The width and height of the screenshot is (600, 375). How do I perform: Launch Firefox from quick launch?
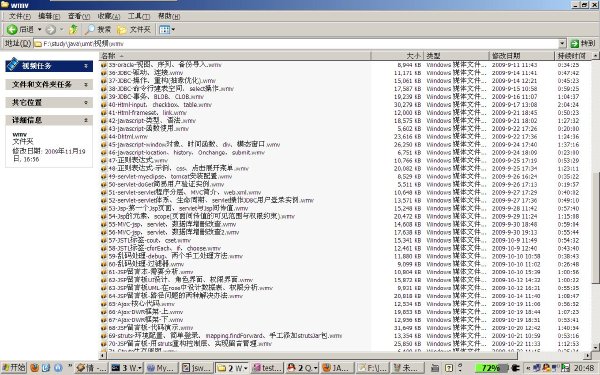pos(34,368)
